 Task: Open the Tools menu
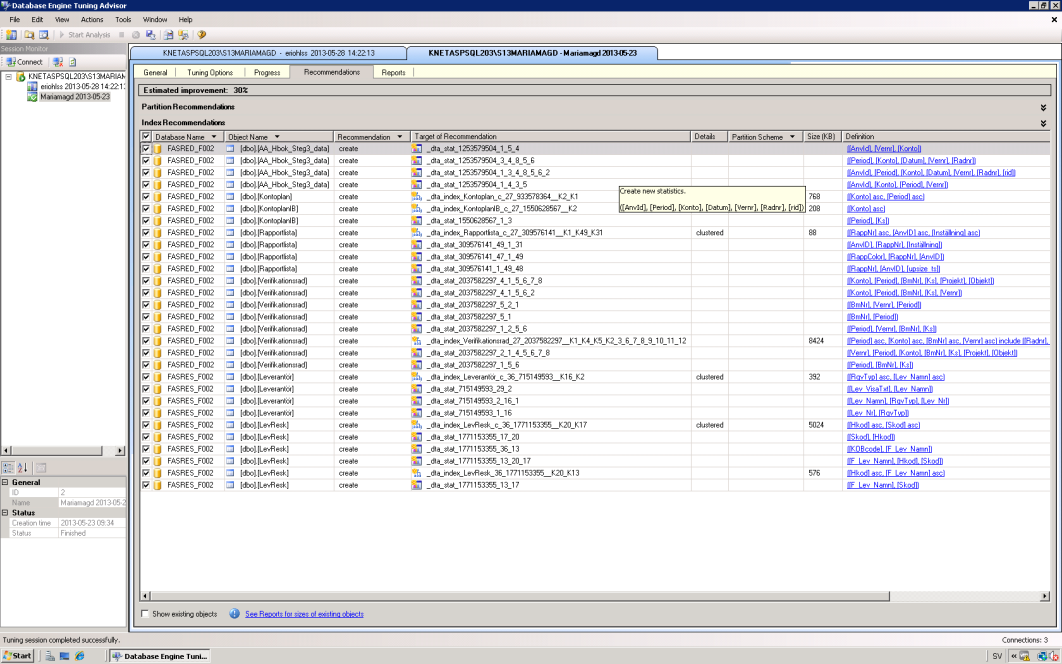pyautogui.click(x=123, y=20)
